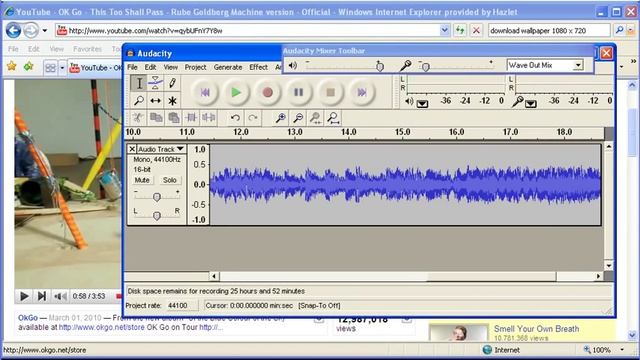Click the Trim outside selection icon
This screenshot has height=360, width=640.
click(x=191, y=118)
